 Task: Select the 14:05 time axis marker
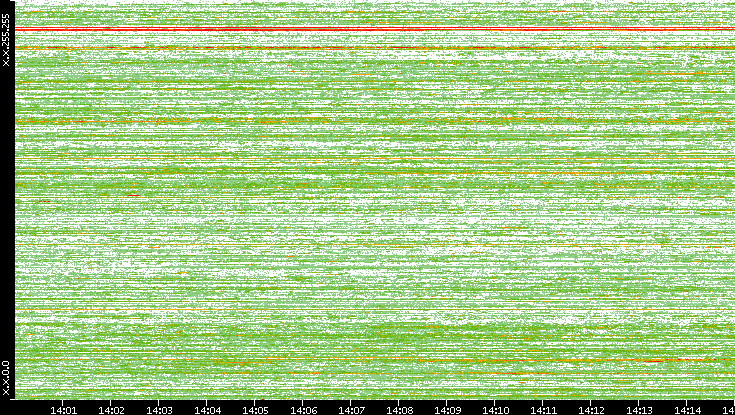(256, 409)
